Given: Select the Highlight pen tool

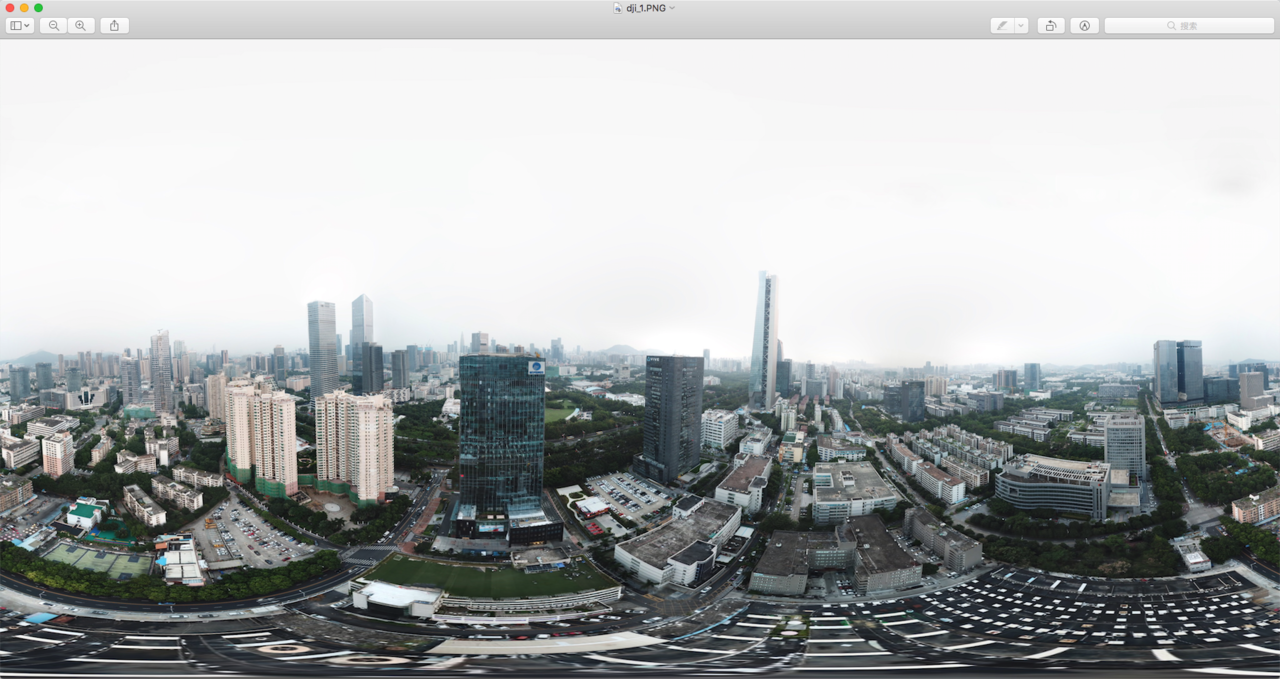Looking at the screenshot, I should [1002, 25].
